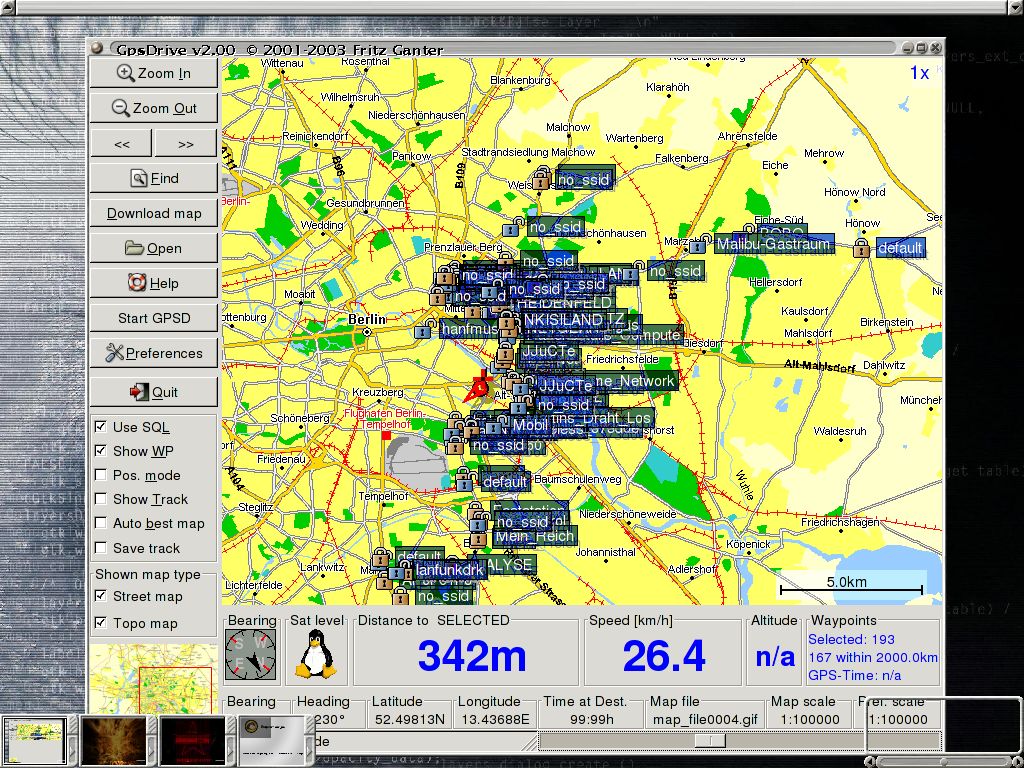Enable the Pos. mode checkbox
1024x768 pixels.
(x=101, y=475)
